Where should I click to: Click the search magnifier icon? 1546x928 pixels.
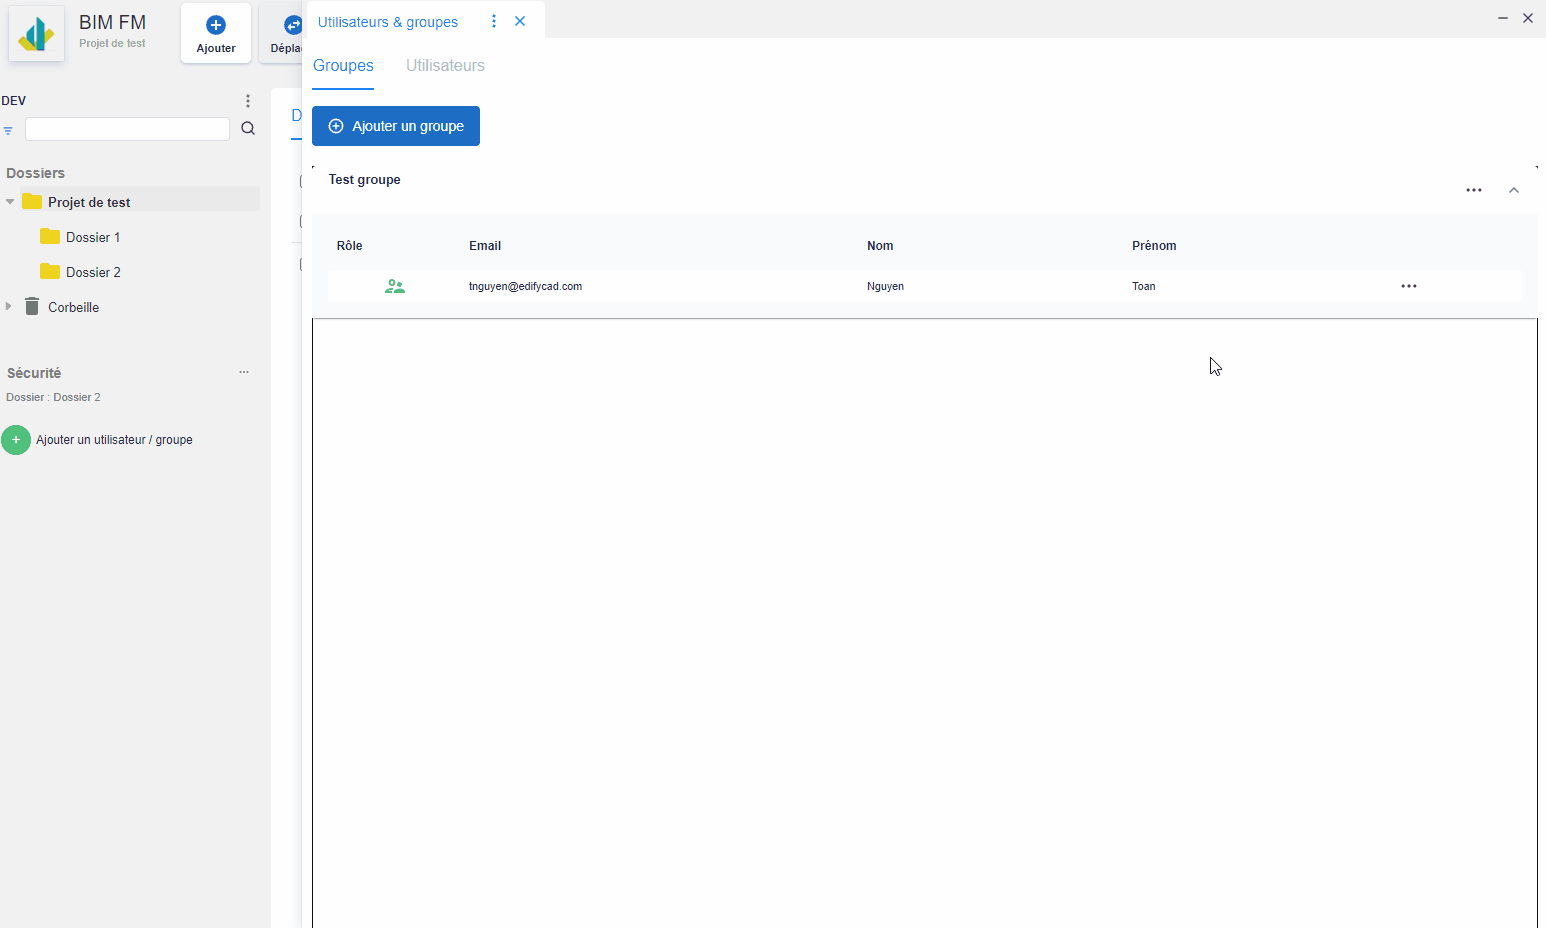[248, 128]
